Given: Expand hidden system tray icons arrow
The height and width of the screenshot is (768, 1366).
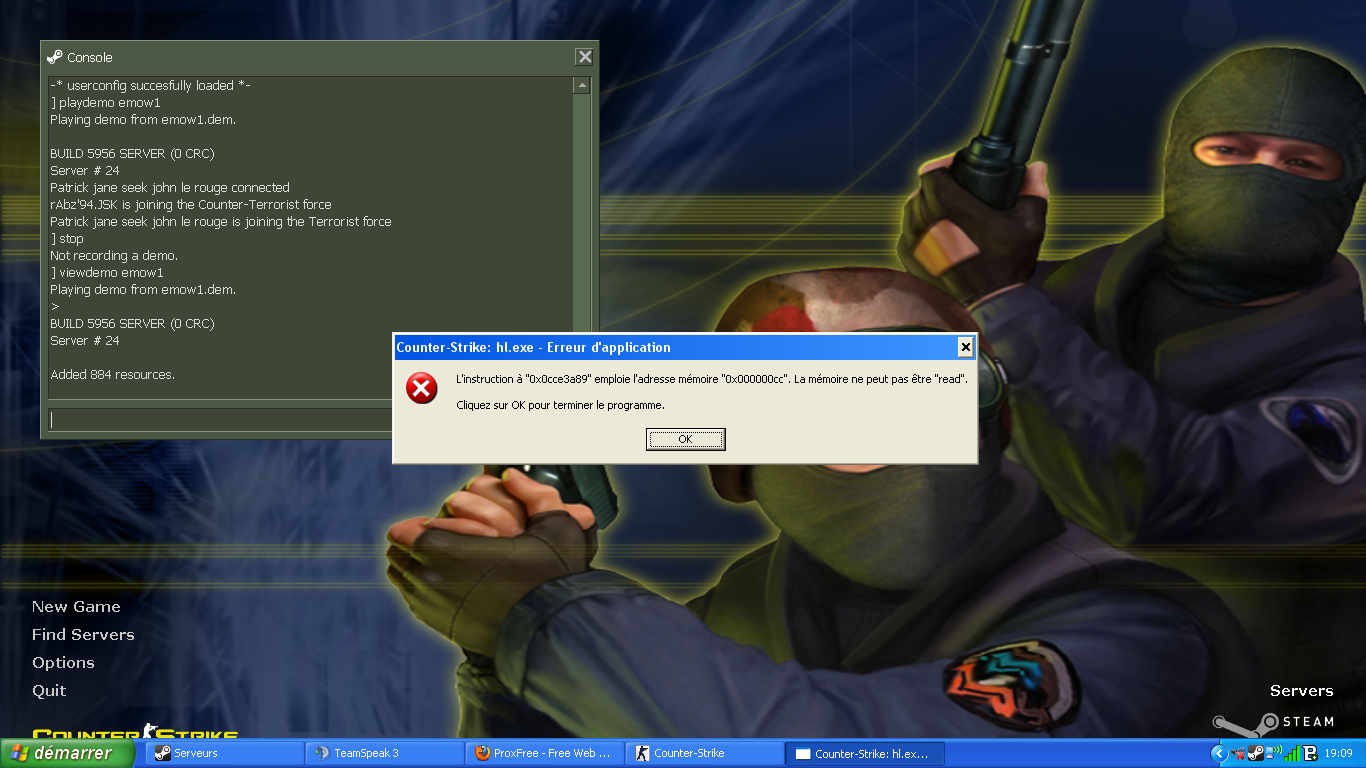Looking at the screenshot, I should [x=1219, y=753].
